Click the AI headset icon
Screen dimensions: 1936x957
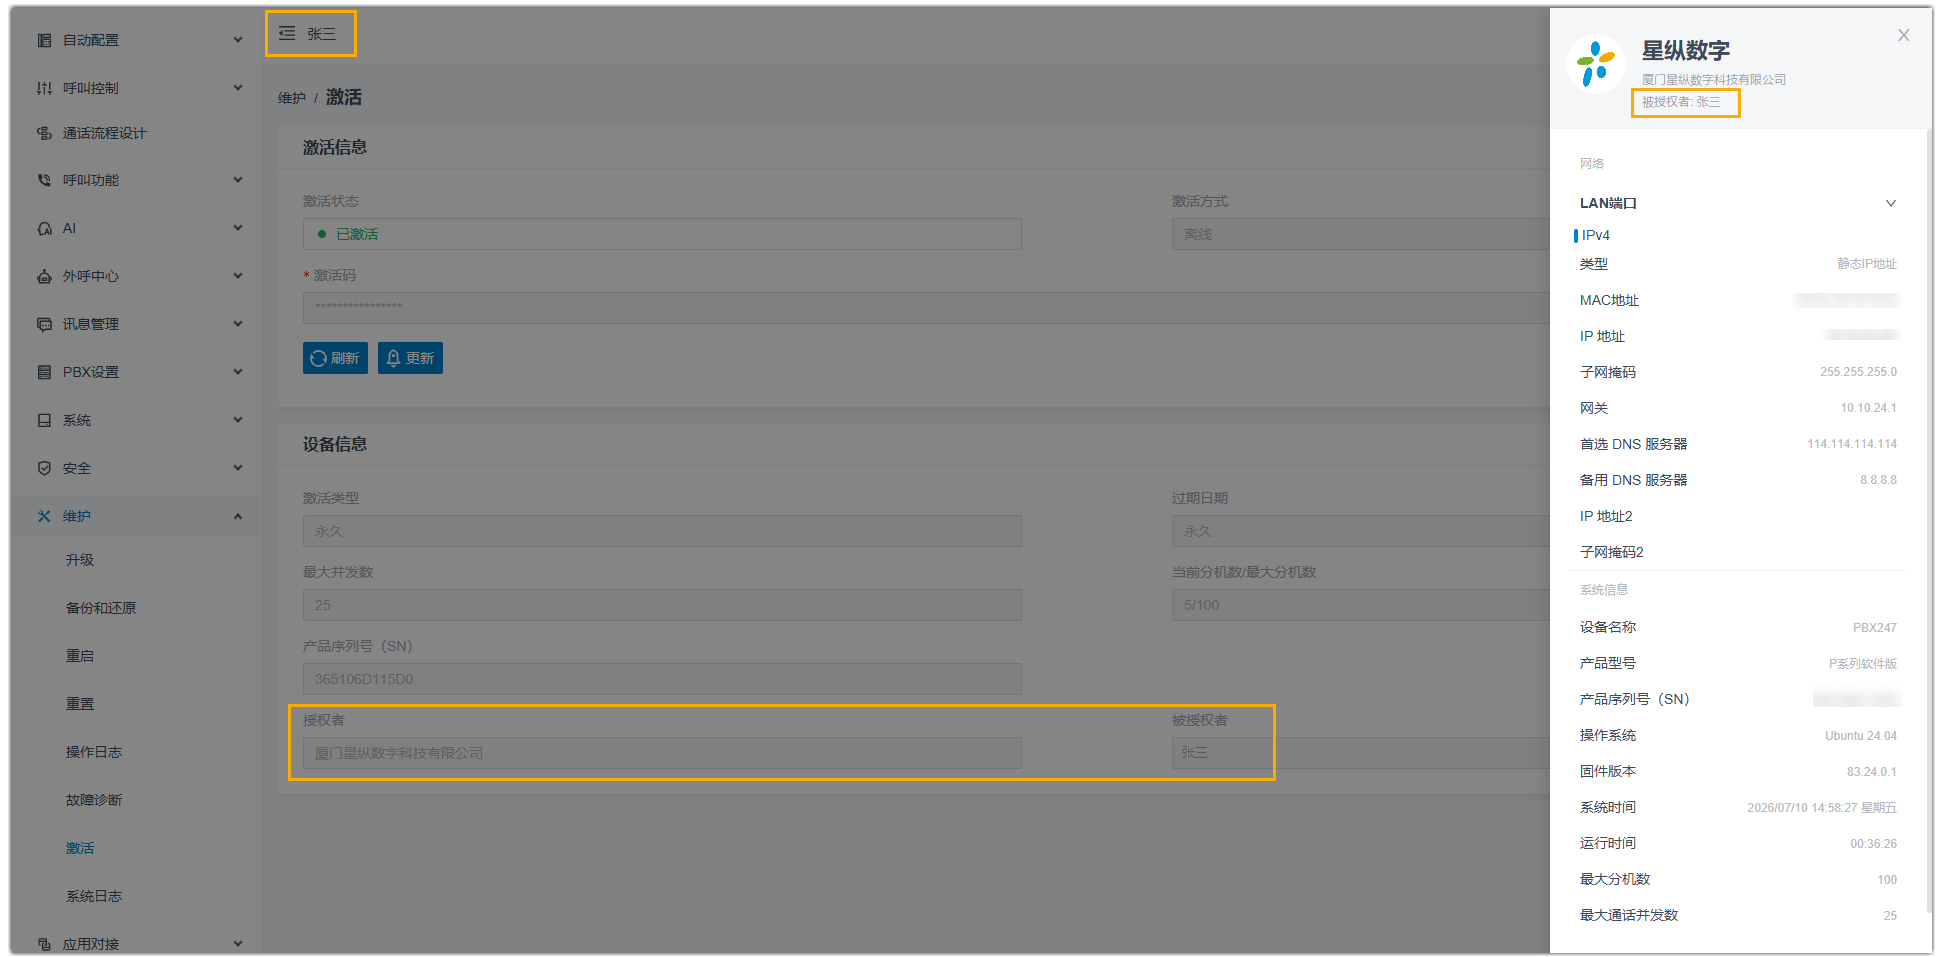[x=44, y=228]
